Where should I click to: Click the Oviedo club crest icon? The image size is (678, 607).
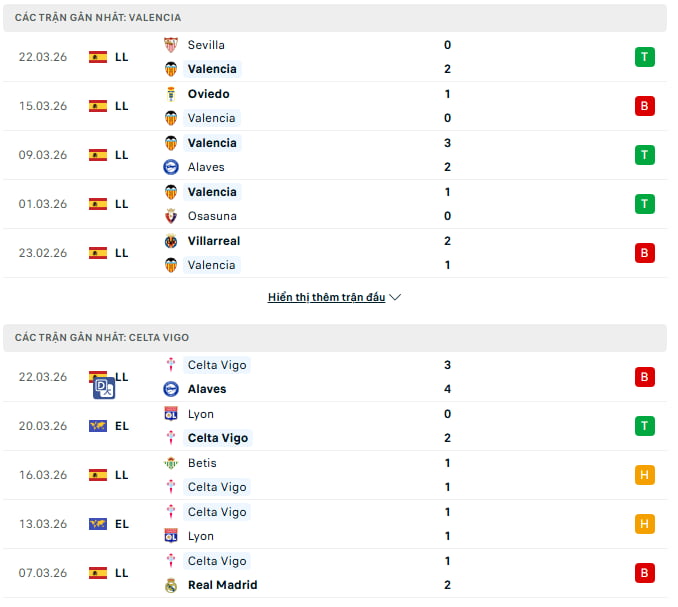[171, 94]
